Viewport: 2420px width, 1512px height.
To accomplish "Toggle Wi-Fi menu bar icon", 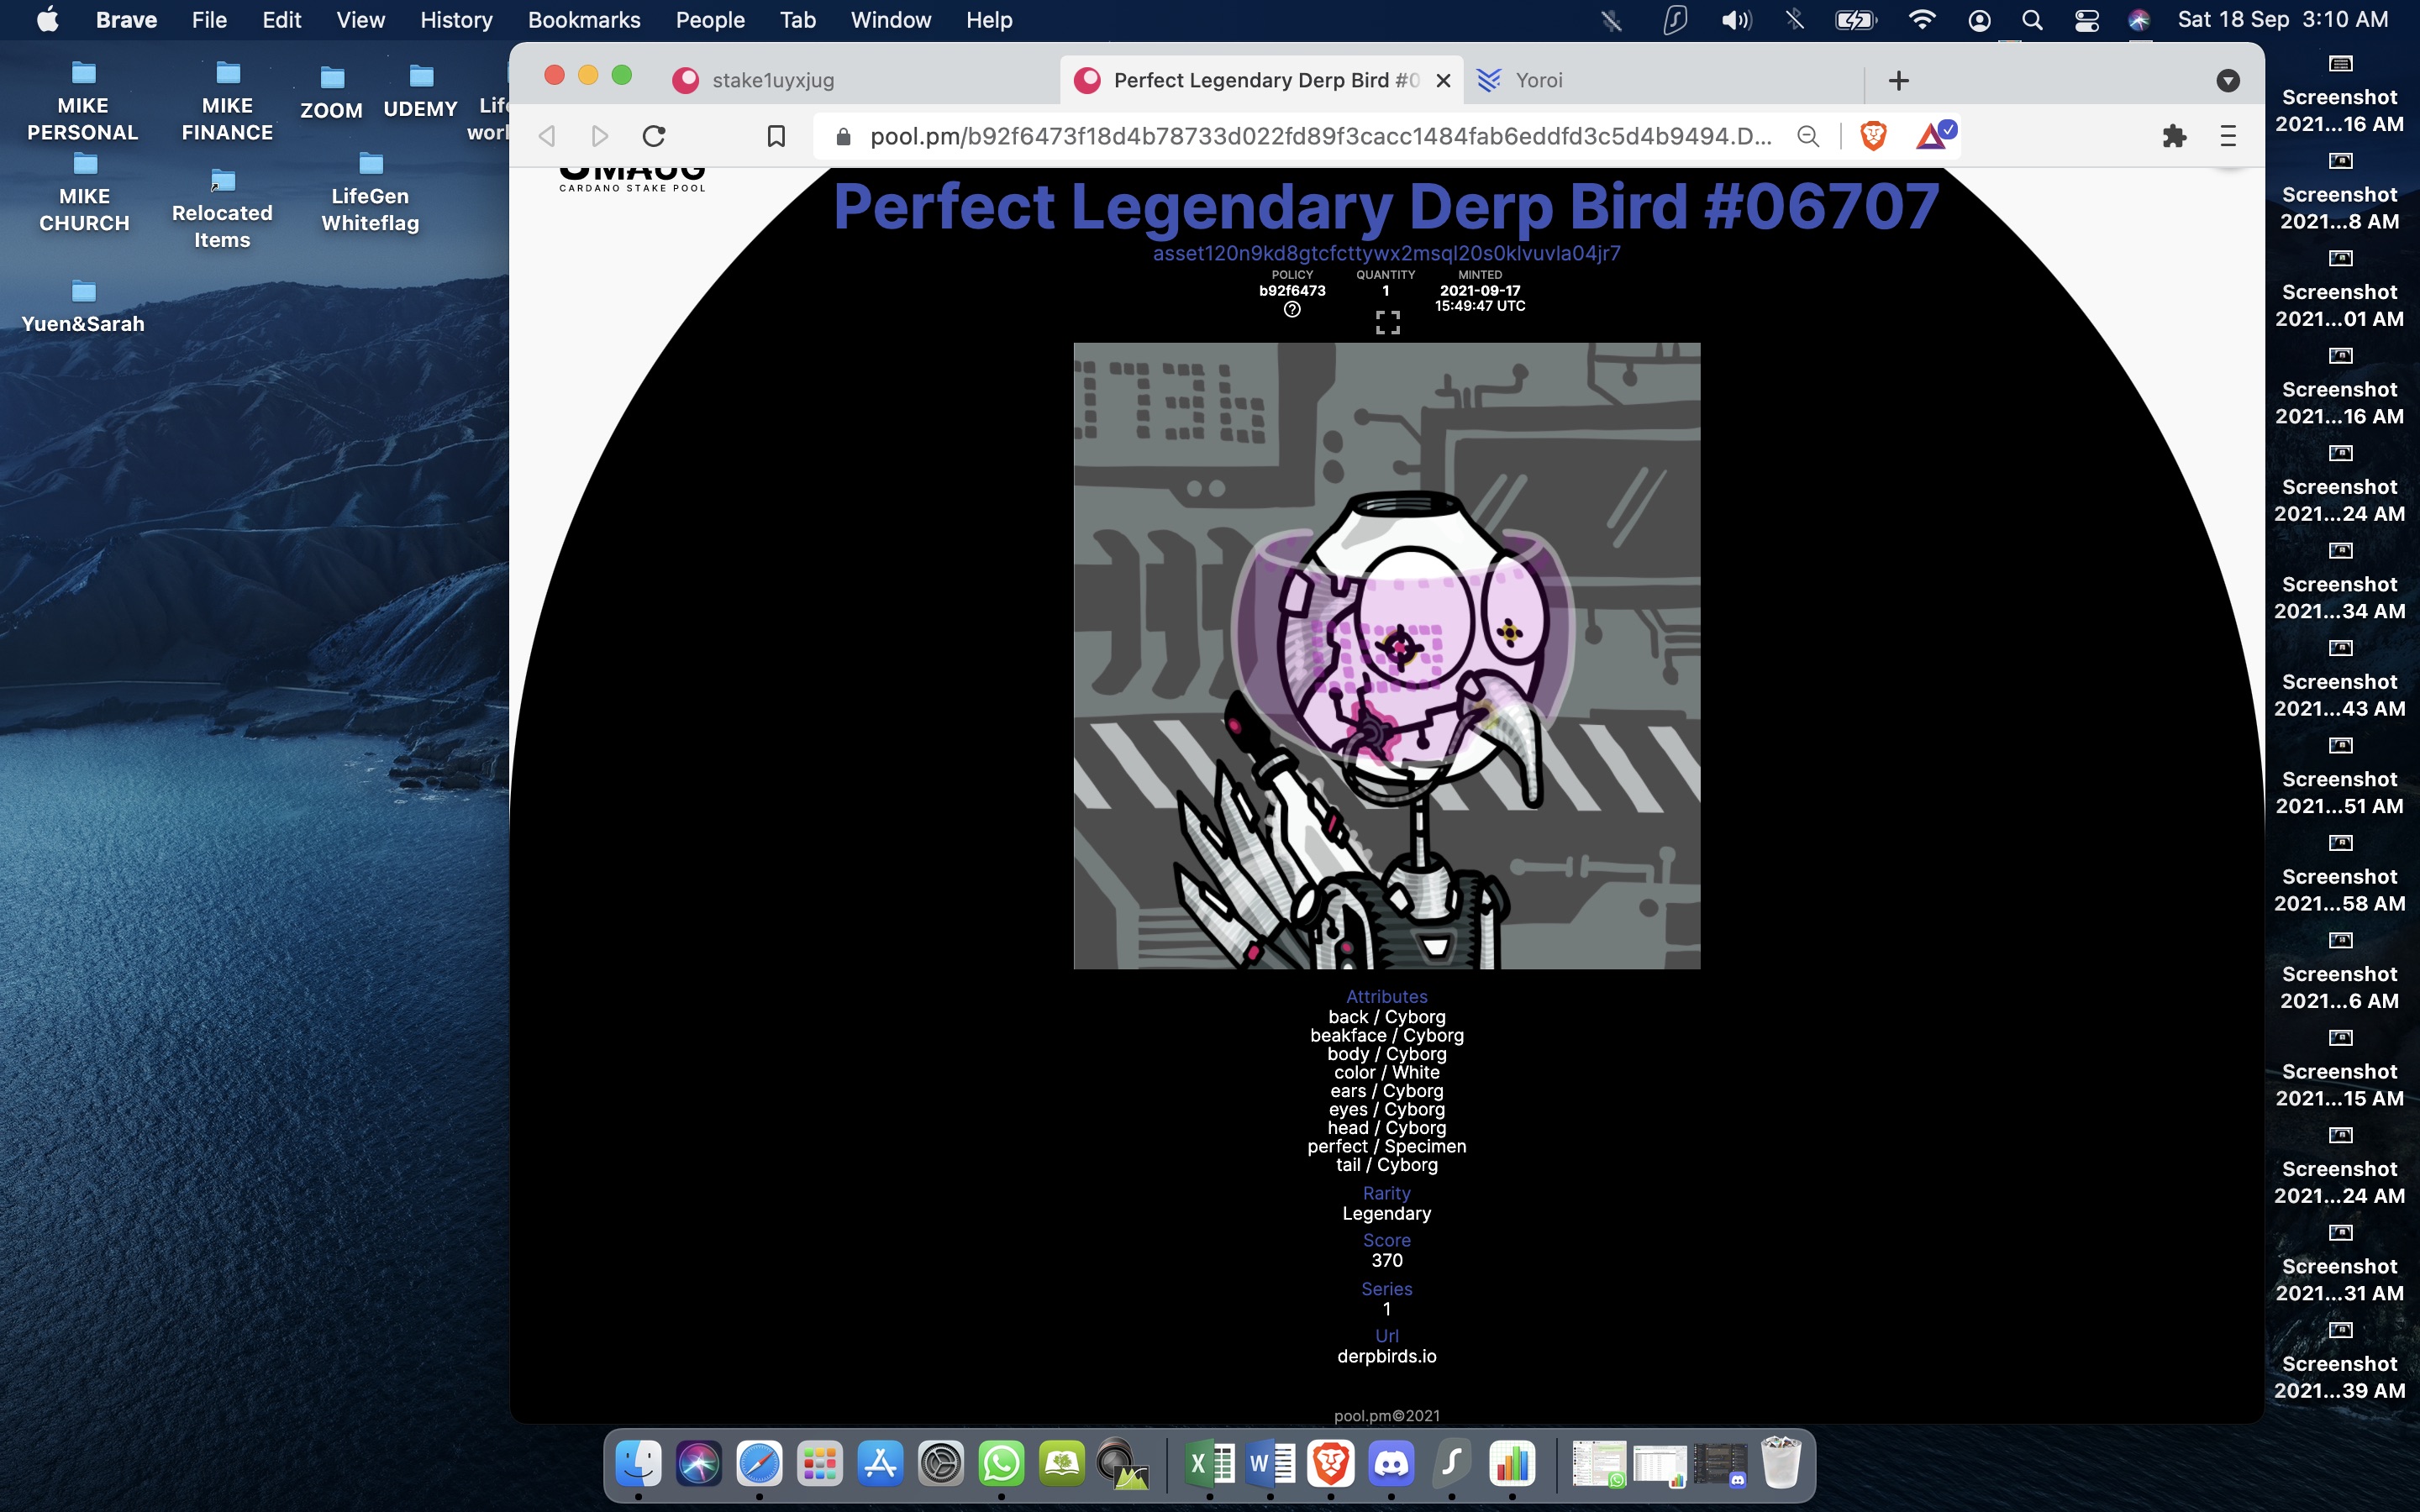I will (x=1921, y=20).
